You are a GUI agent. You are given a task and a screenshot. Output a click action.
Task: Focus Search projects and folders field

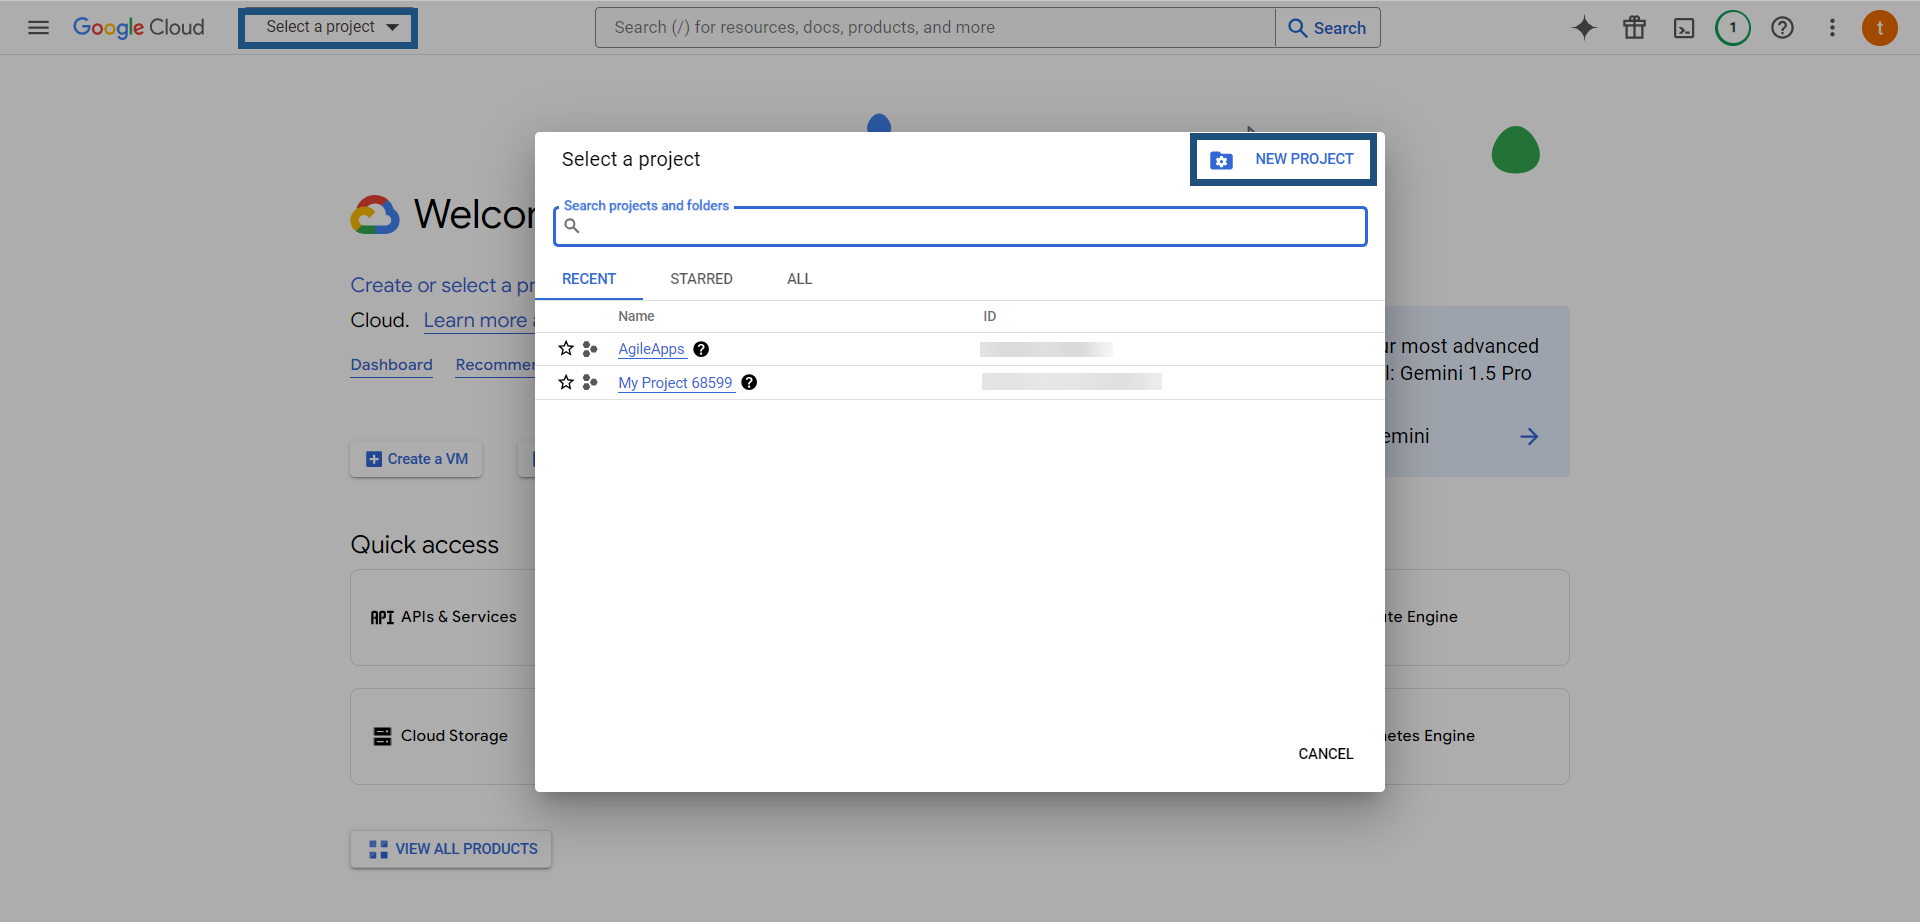tap(960, 226)
